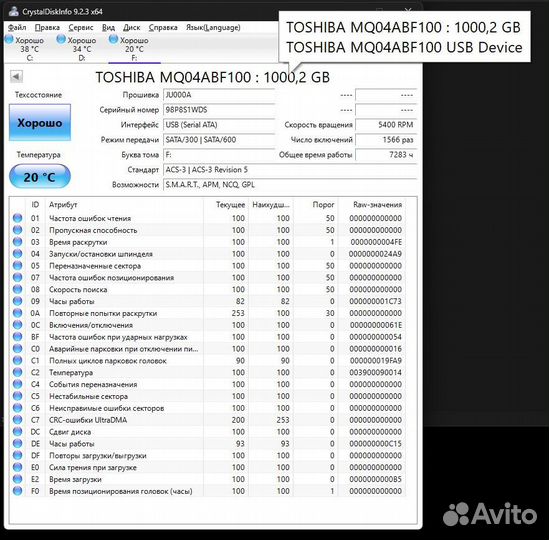Viewport: 549px width, 540px height.
Task: Click the Стандарт field ACS-3 Revision 5
Action: pos(290,170)
